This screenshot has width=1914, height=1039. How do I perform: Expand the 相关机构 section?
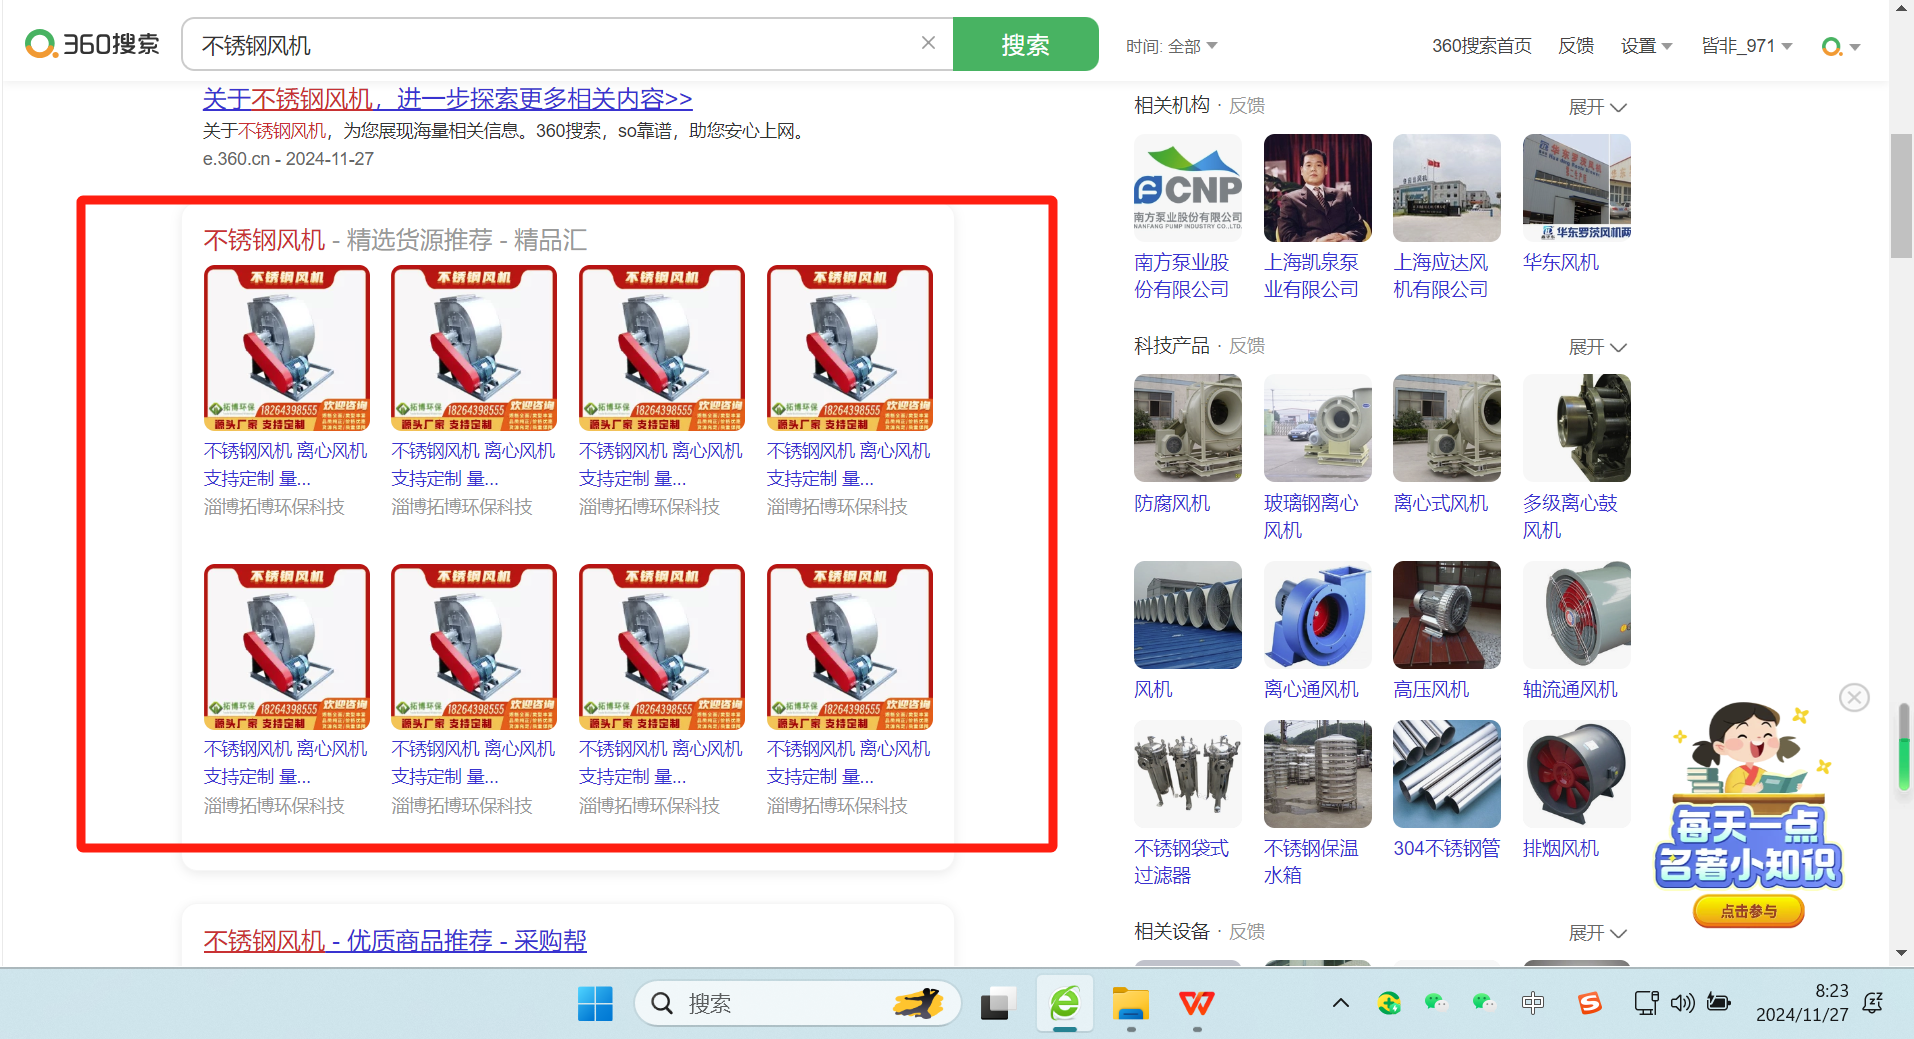[1597, 107]
